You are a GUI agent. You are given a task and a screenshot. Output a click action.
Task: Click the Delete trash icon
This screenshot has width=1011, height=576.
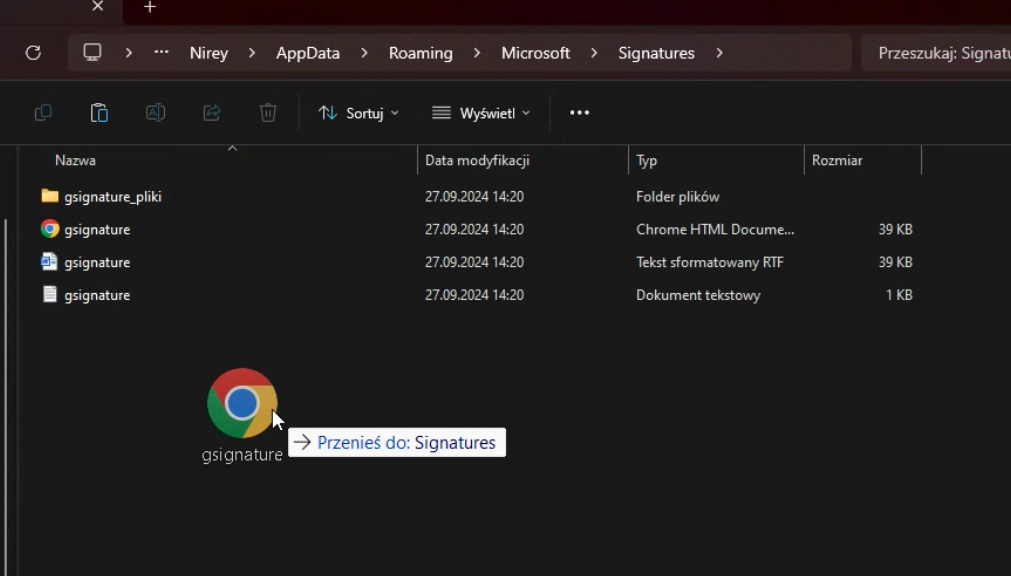[x=268, y=113]
